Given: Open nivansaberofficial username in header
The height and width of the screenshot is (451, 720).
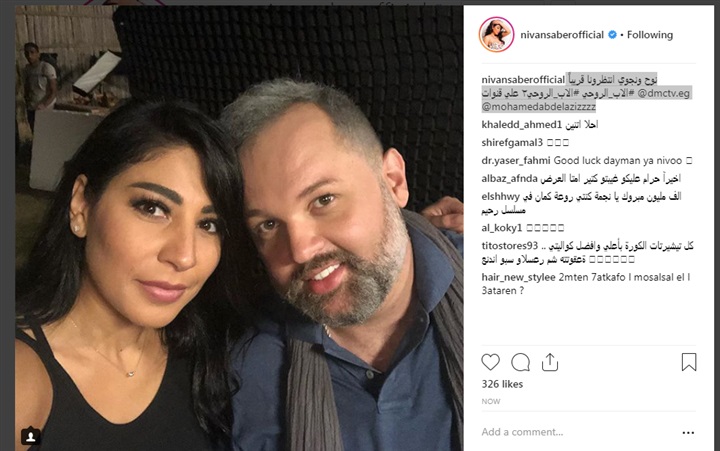Looking at the screenshot, I should (x=562, y=34).
